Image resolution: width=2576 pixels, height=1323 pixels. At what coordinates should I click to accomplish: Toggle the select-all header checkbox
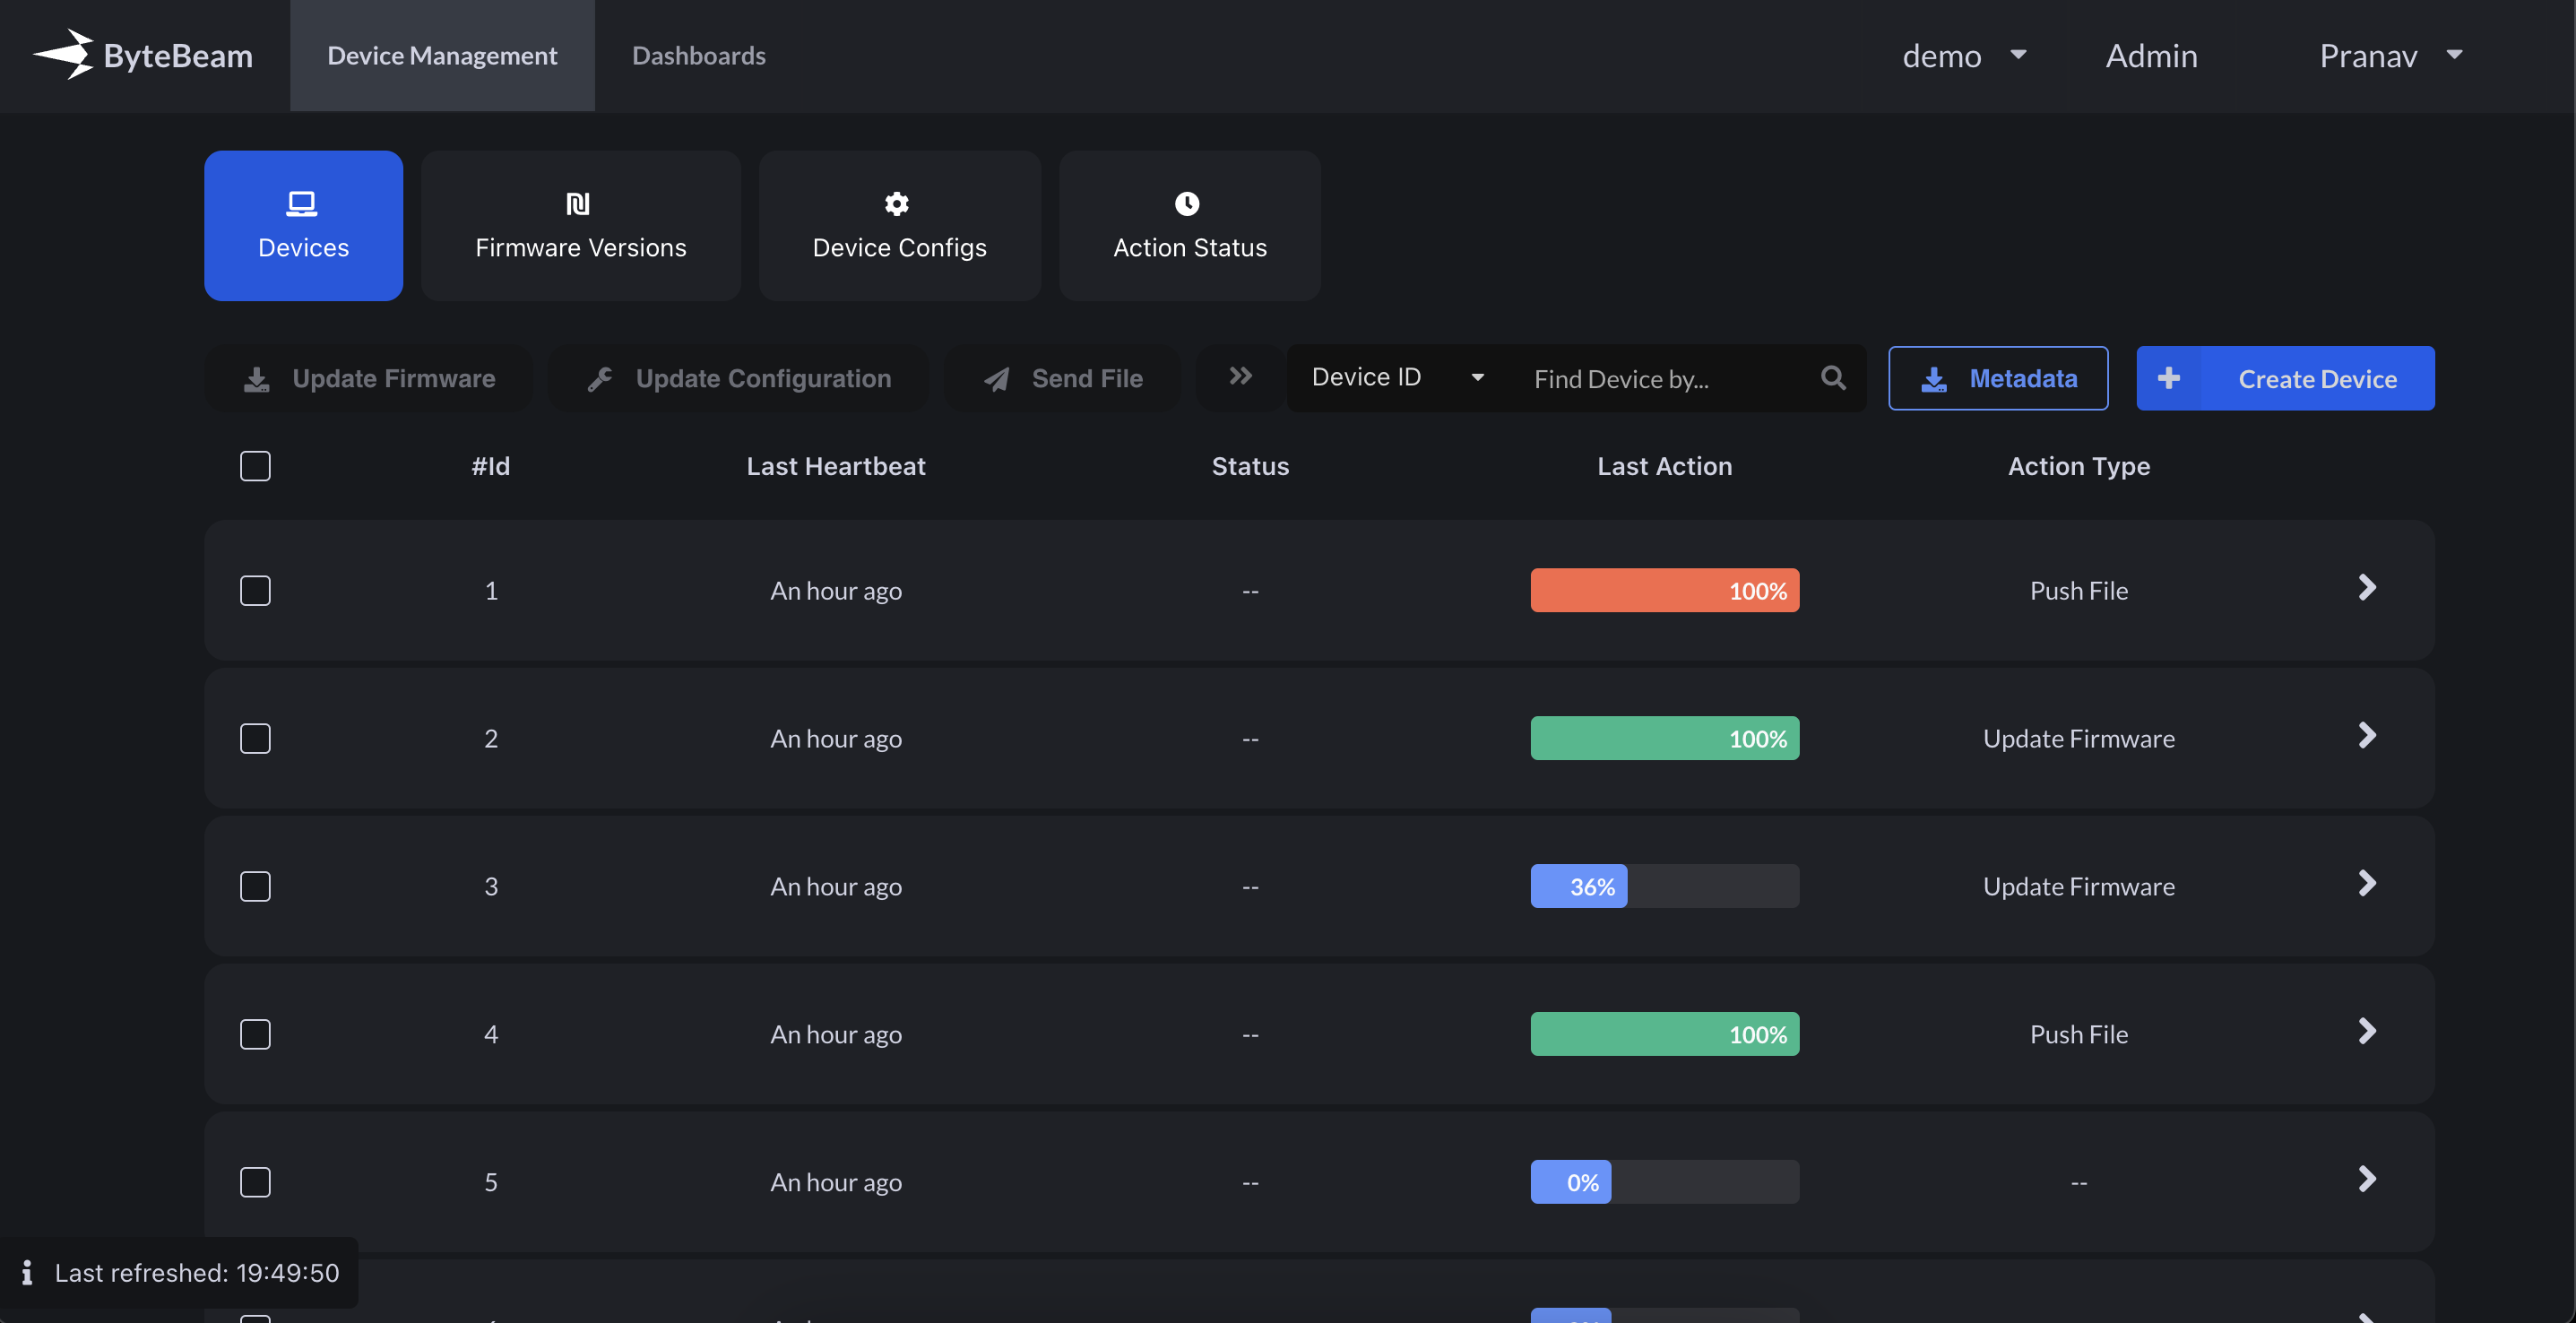255,466
